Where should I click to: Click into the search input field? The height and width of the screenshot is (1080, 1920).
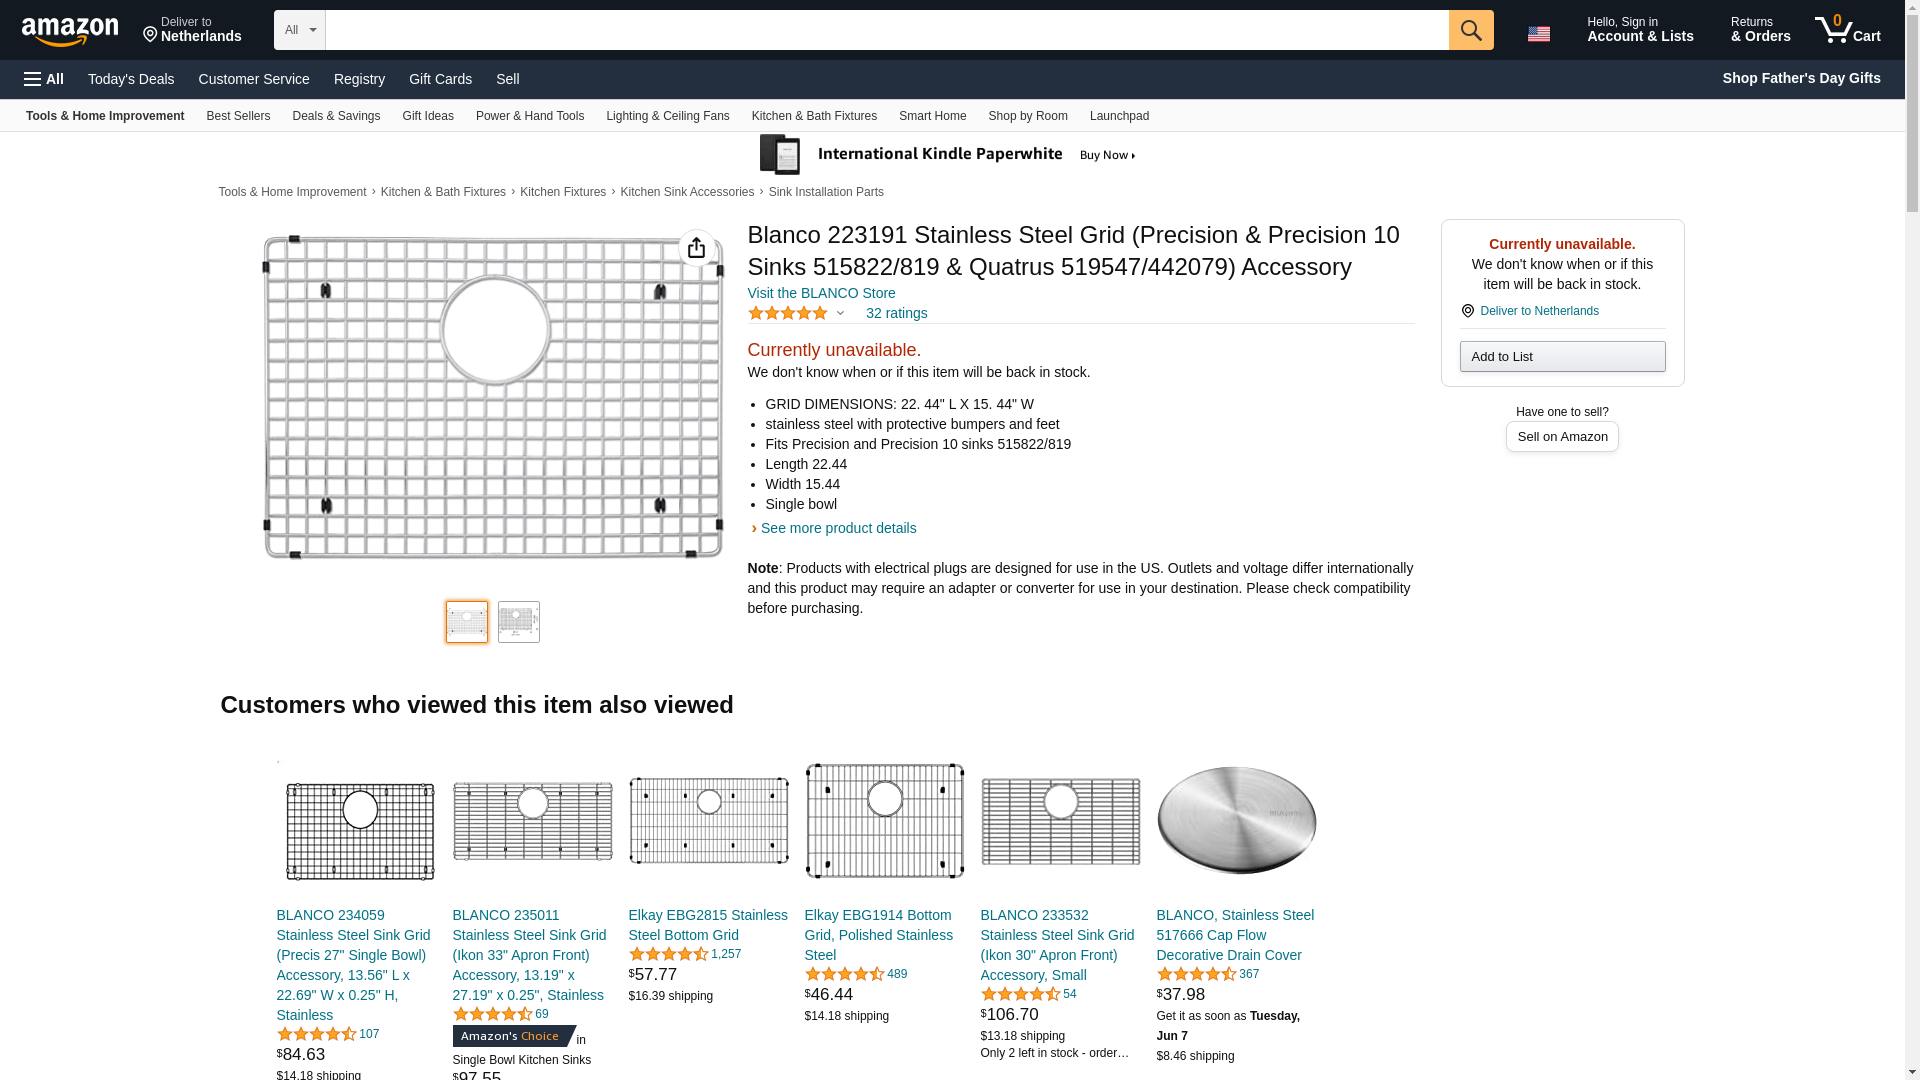coord(886,30)
